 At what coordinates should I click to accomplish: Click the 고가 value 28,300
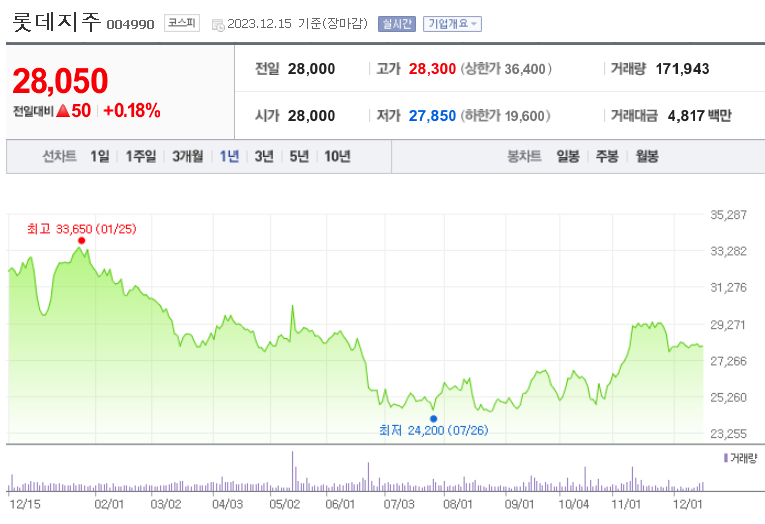point(432,69)
